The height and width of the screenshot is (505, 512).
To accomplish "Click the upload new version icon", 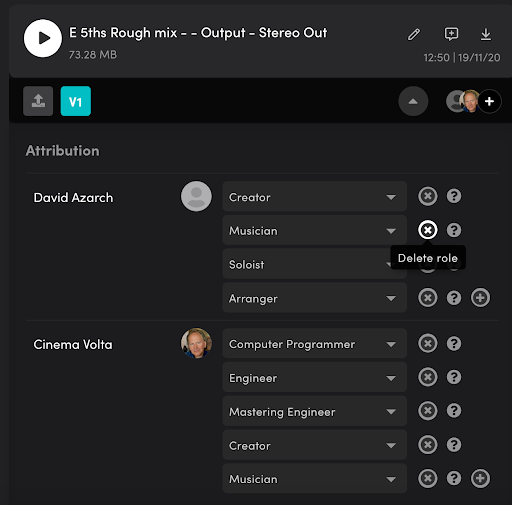I will 38,101.
